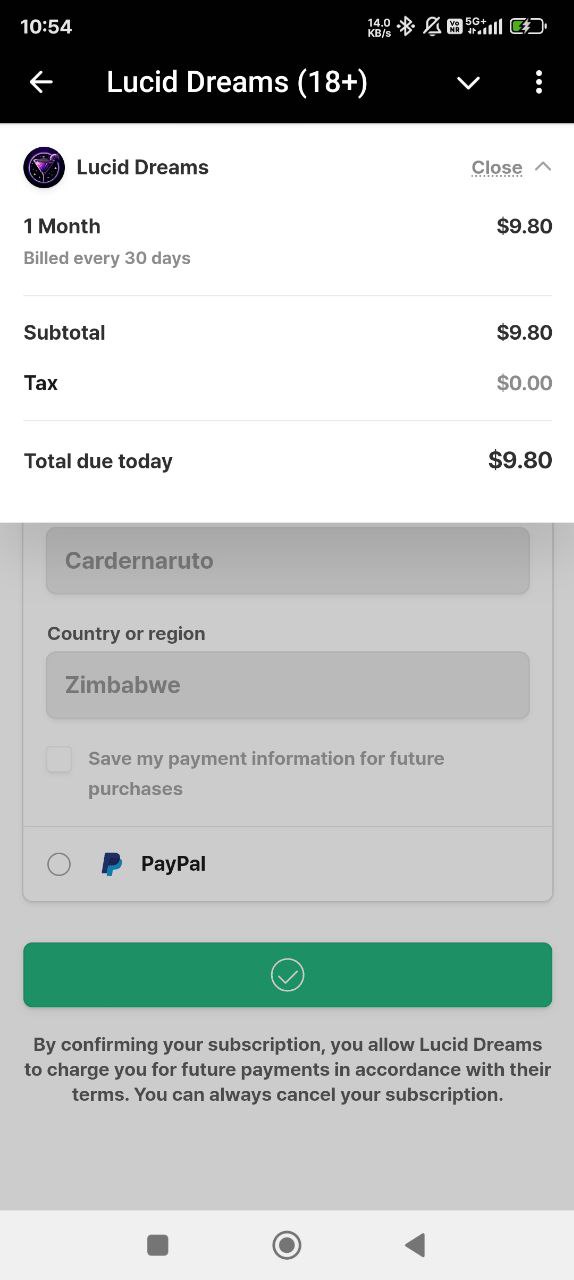
Task: Open the Country or region Zimbabwe dropdown
Action: [x=288, y=685]
